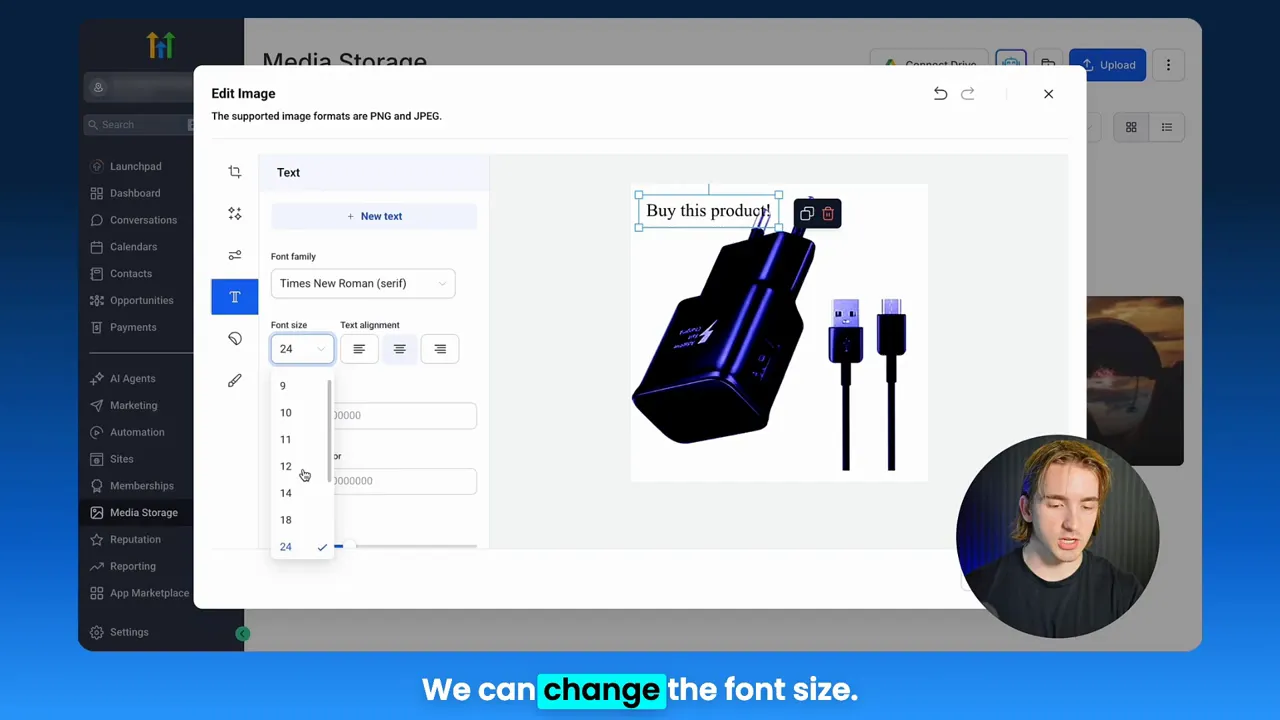Image resolution: width=1280 pixels, height=720 pixels.
Task: Select the Text tool in sidebar
Action: click(234, 297)
